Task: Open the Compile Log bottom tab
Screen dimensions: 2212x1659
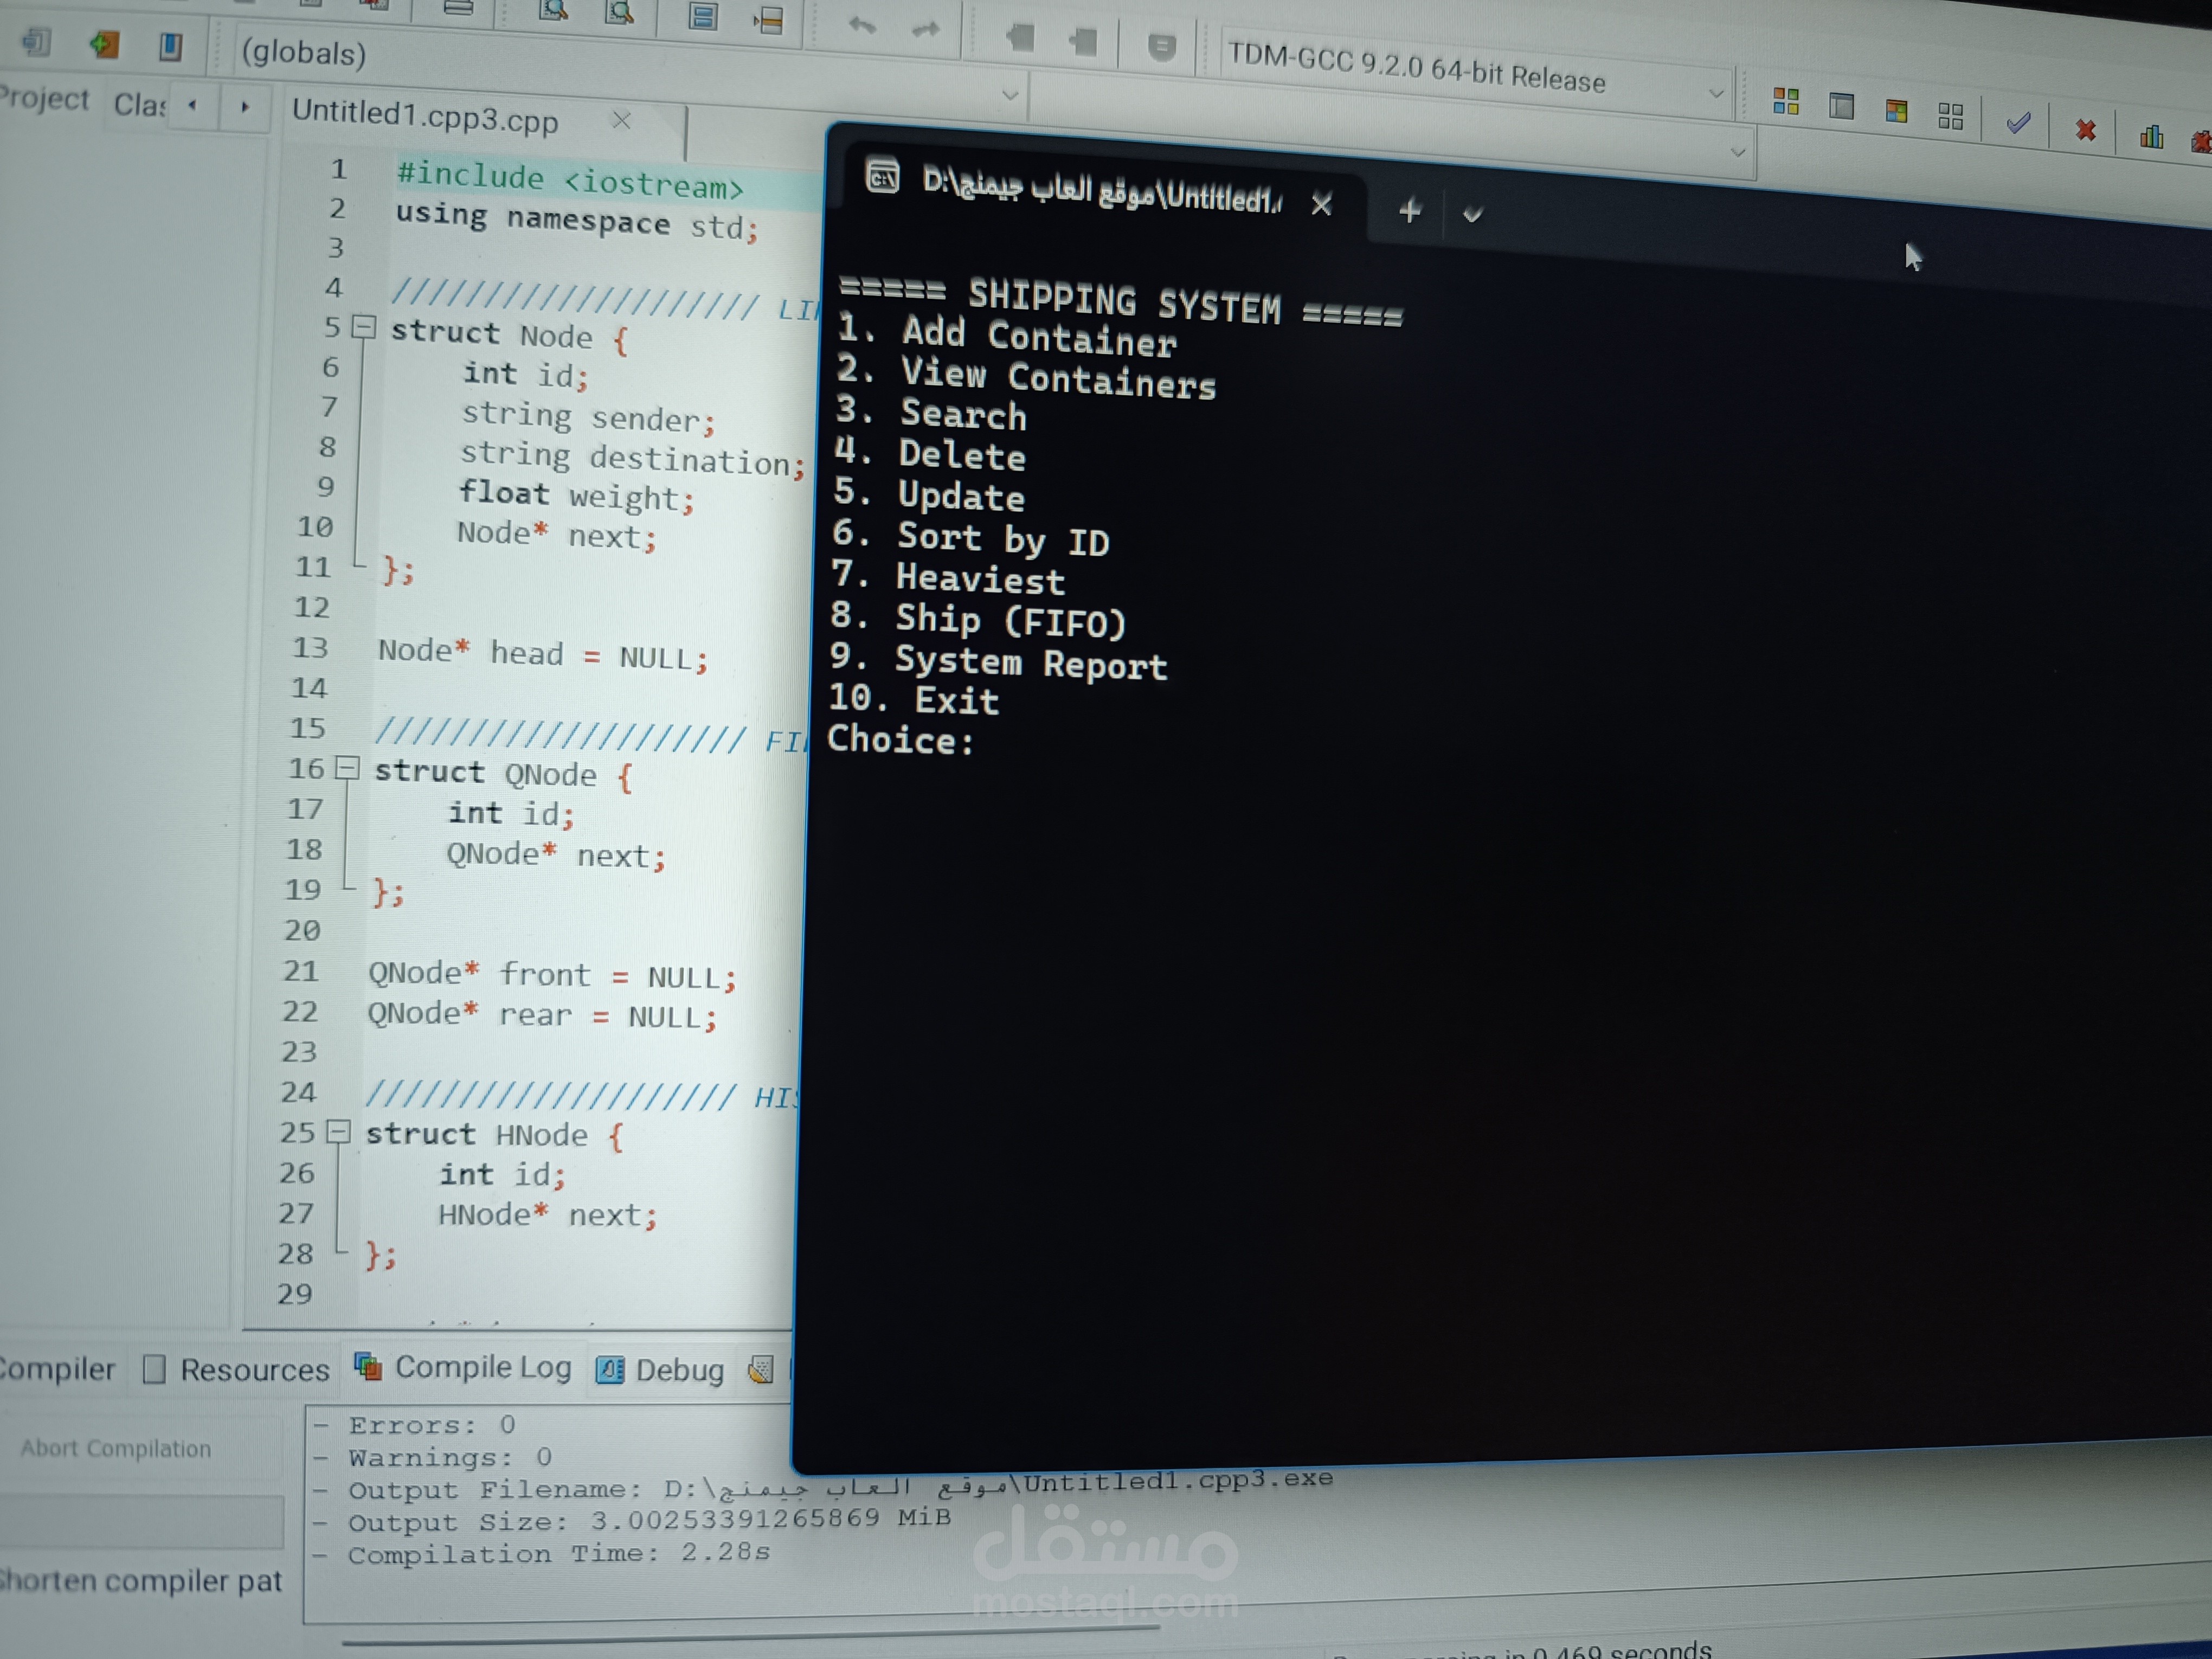Action: point(464,1367)
